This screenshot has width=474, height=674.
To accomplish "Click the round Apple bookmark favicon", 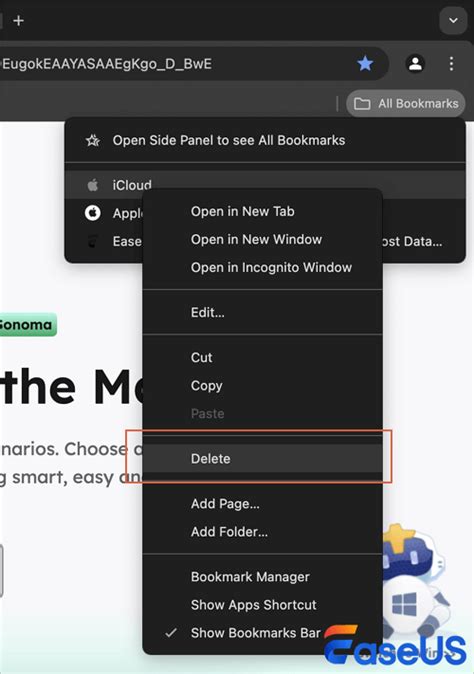I will coord(92,213).
